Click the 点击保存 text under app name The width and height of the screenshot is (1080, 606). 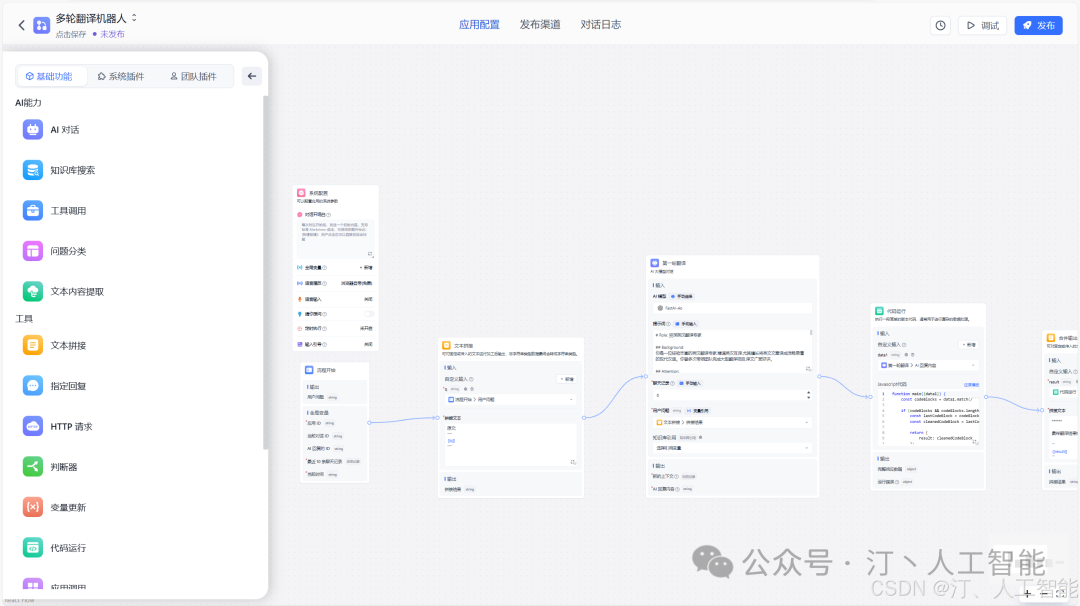pyautogui.click(x=71, y=34)
